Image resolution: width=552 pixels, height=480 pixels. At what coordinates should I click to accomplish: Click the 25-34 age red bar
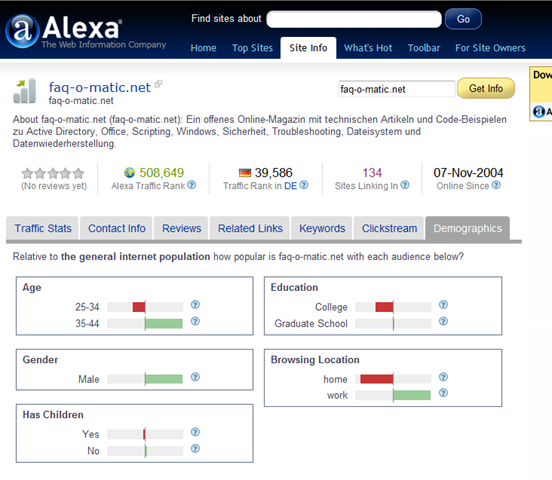[x=139, y=307]
